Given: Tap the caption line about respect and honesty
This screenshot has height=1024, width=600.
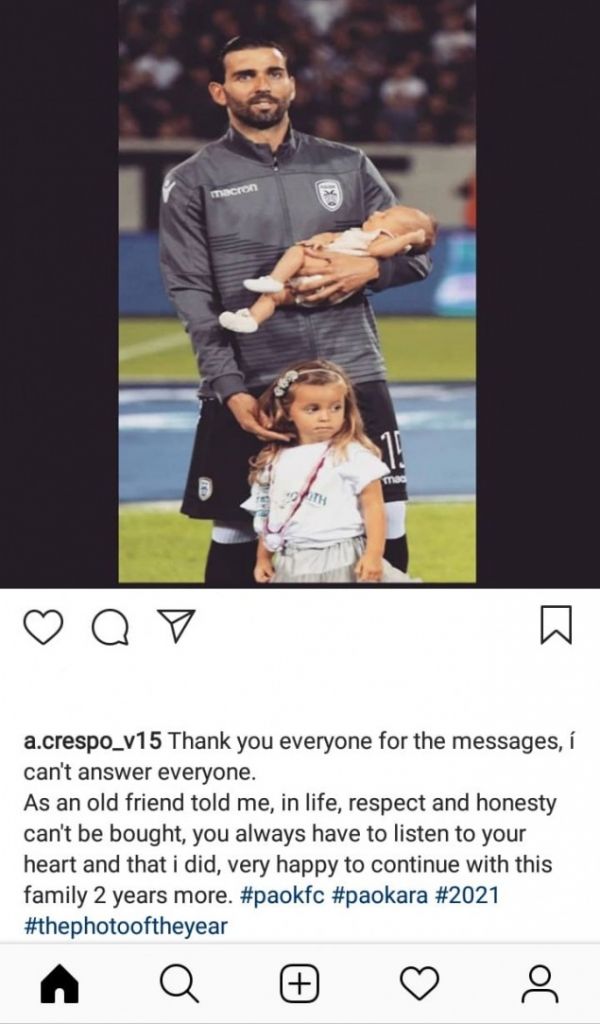Looking at the screenshot, I should tap(290, 803).
